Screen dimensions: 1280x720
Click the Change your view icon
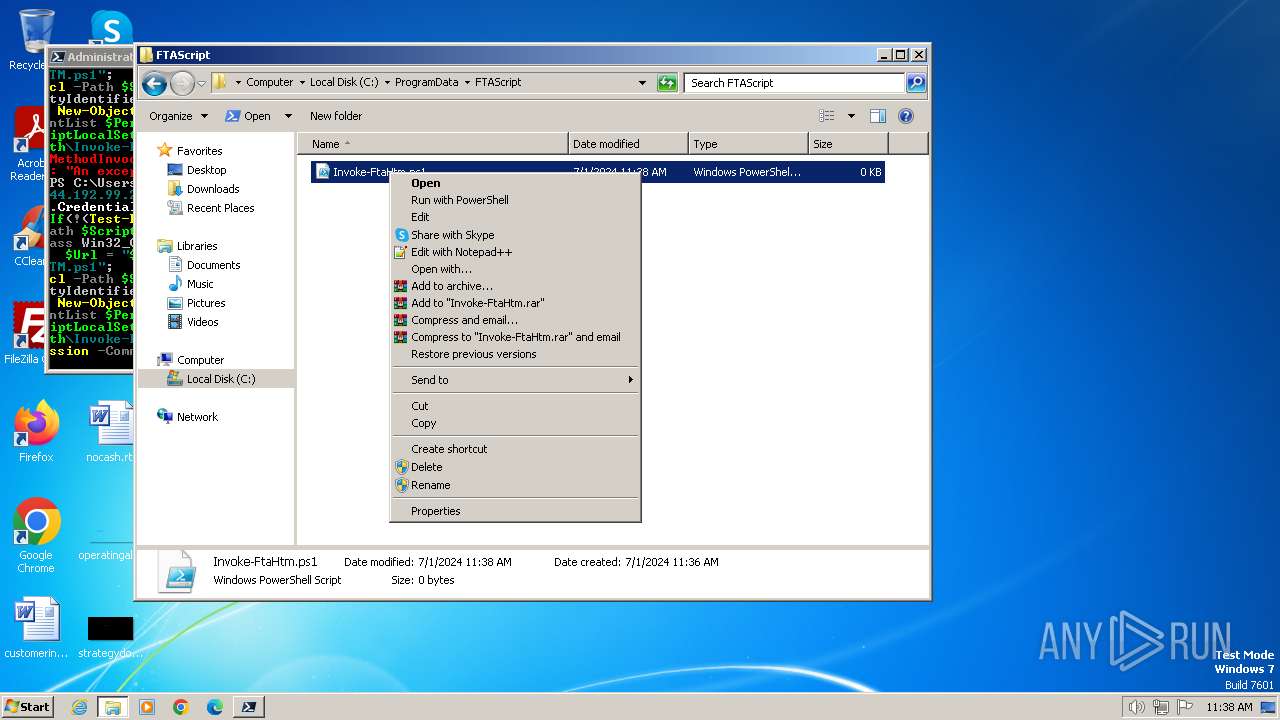826,116
